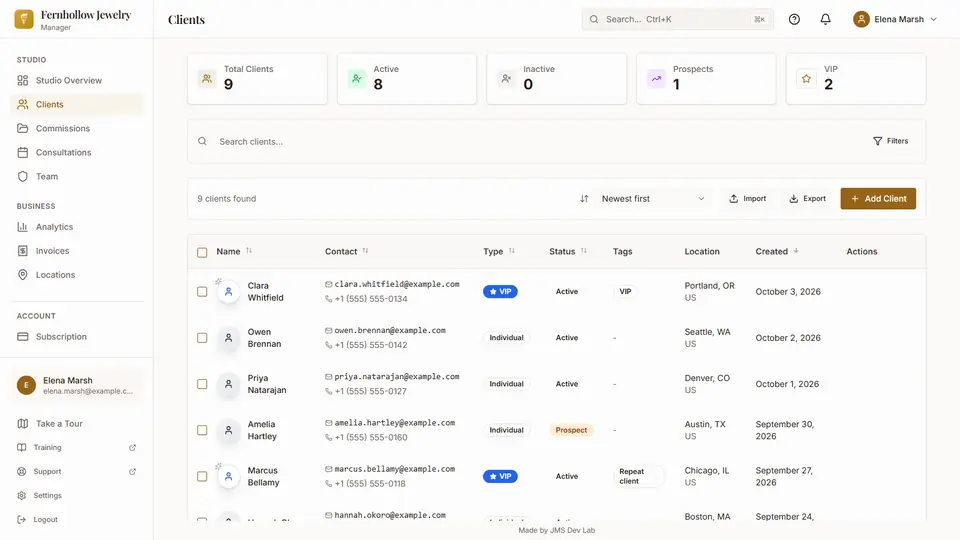Click Logout
This screenshot has width=960, height=540.
(77, 519)
